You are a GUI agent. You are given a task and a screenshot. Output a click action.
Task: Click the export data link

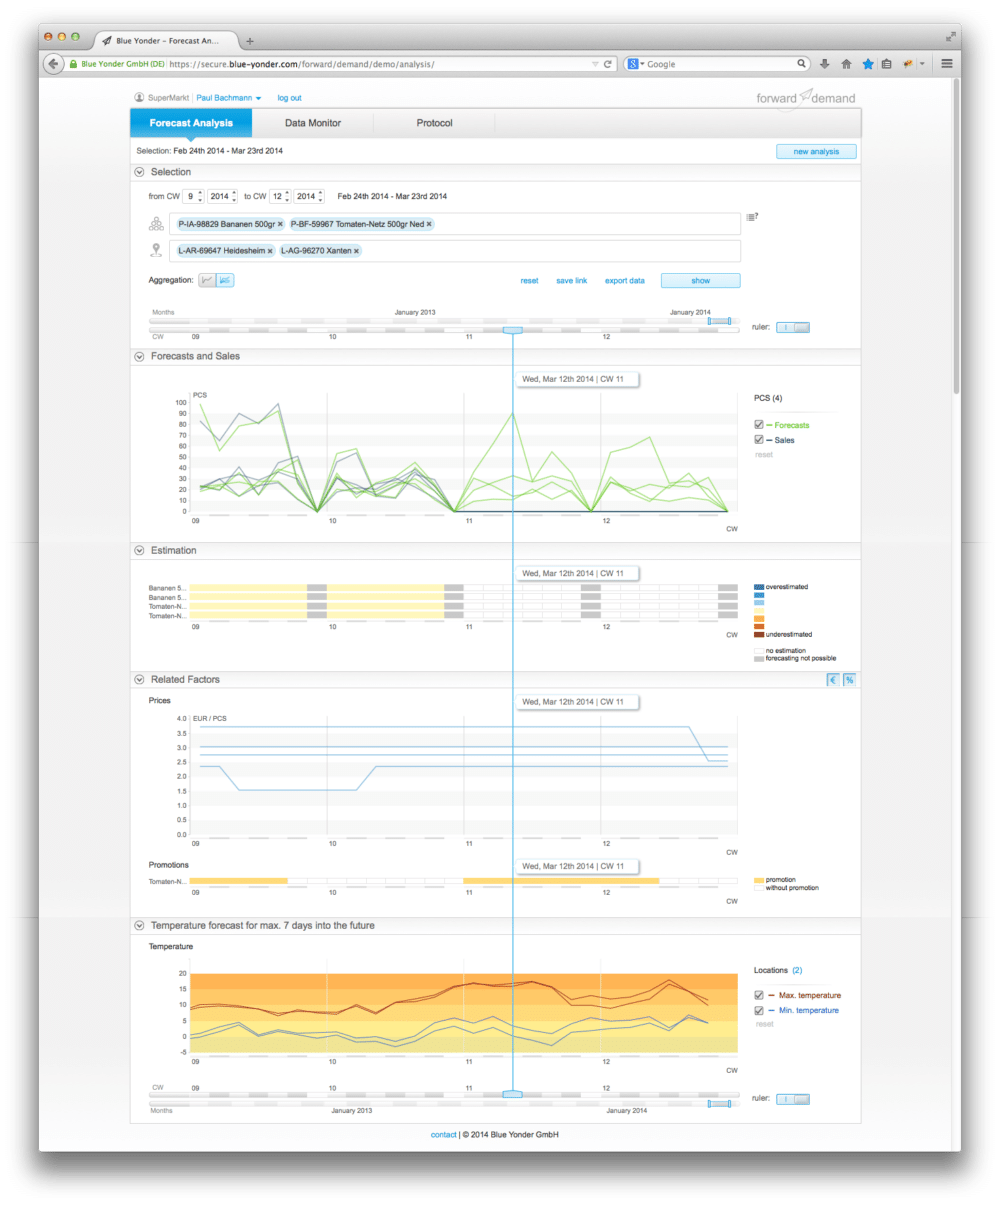pyautogui.click(x=624, y=281)
